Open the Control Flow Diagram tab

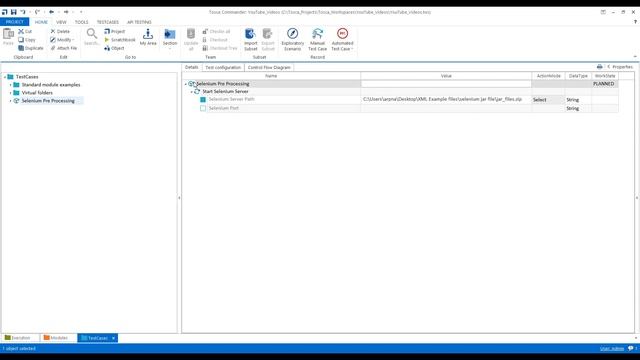tap(269, 67)
